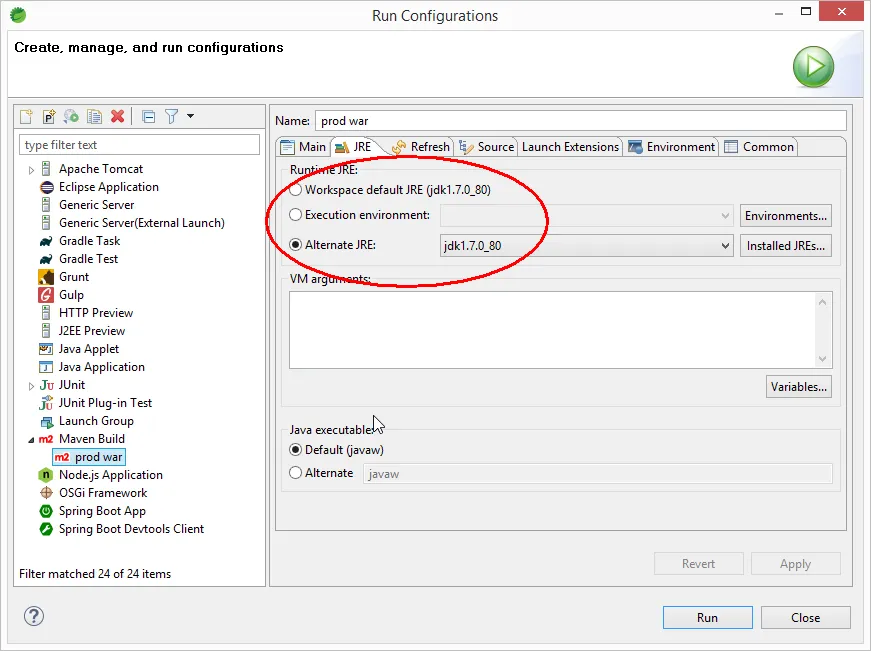This screenshot has height=651, width=871.
Task: Click the New prototype configuration icon
Action: click(x=49, y=116)
